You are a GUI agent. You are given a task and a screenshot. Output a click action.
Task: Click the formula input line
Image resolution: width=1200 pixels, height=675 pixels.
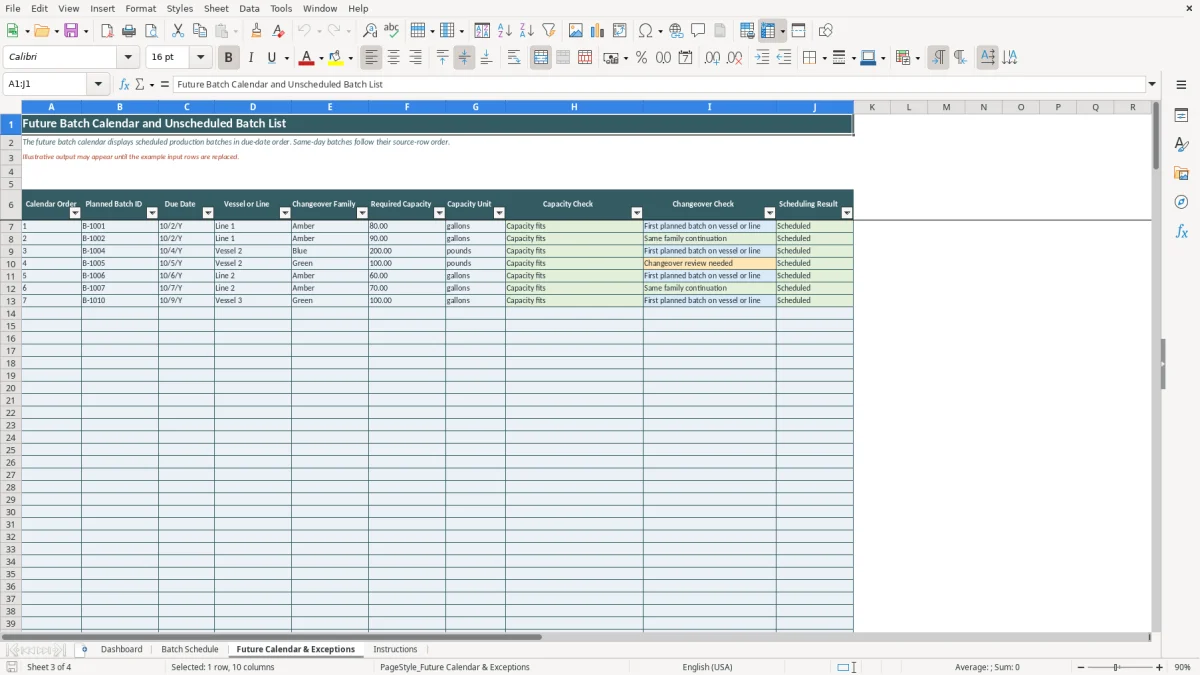pos(658,84)
